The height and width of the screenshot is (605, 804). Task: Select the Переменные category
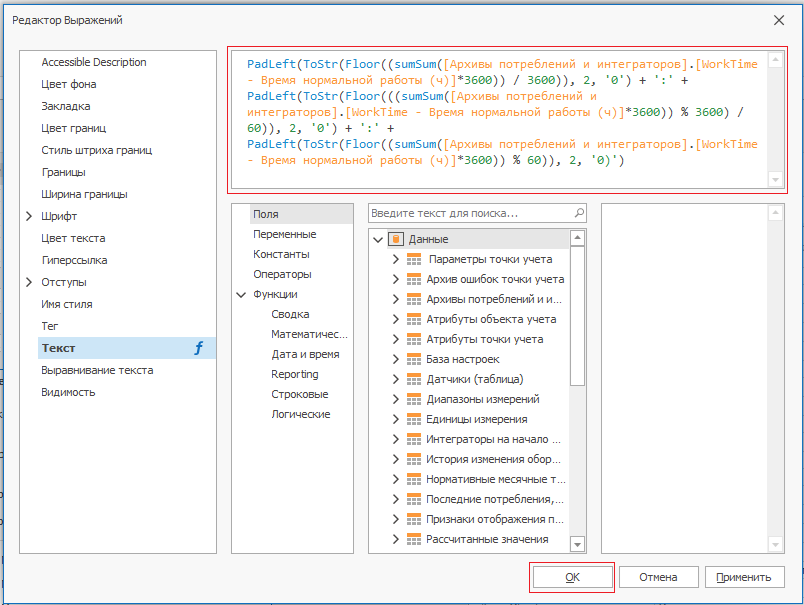(x=285, y=234)
